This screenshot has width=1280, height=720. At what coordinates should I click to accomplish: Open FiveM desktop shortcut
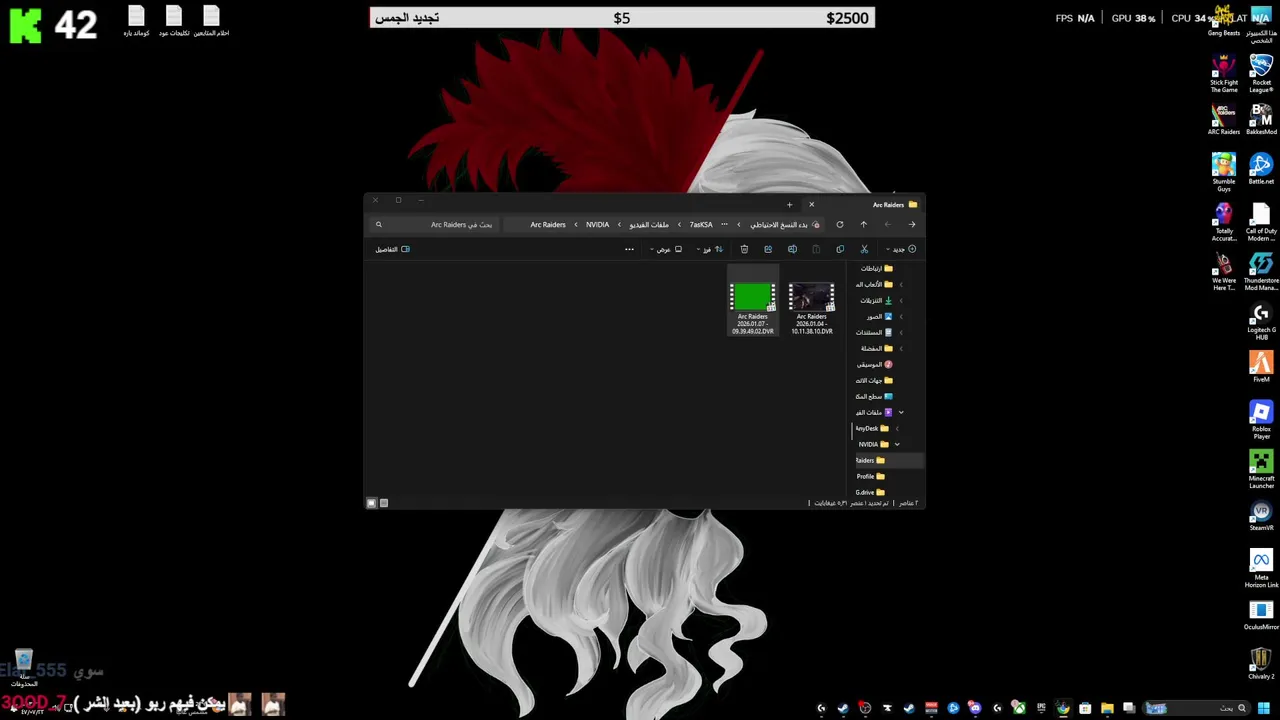pos(1261,367)
